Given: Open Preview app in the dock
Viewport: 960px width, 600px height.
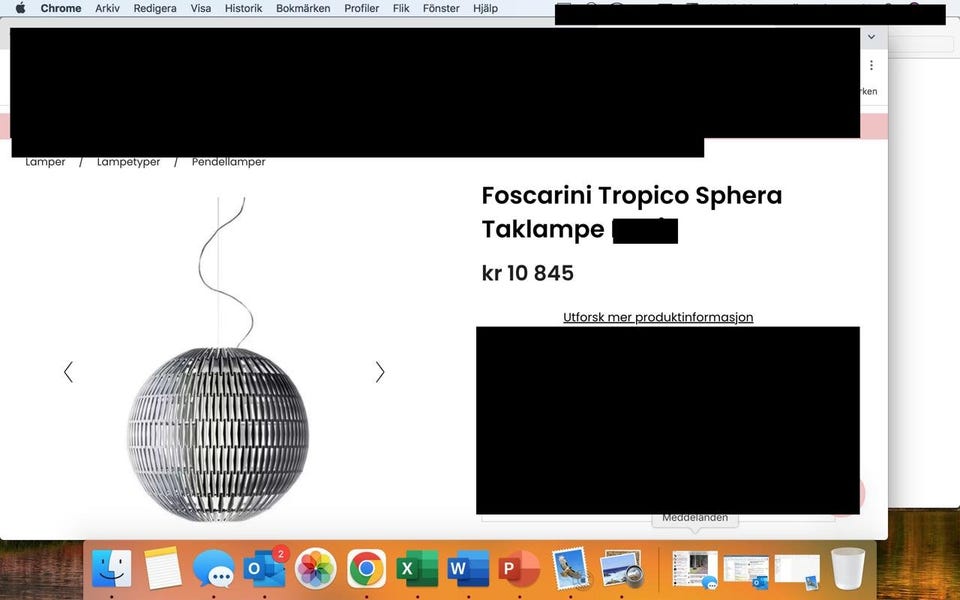Looking at the screenshot, I should click(621, 569).
